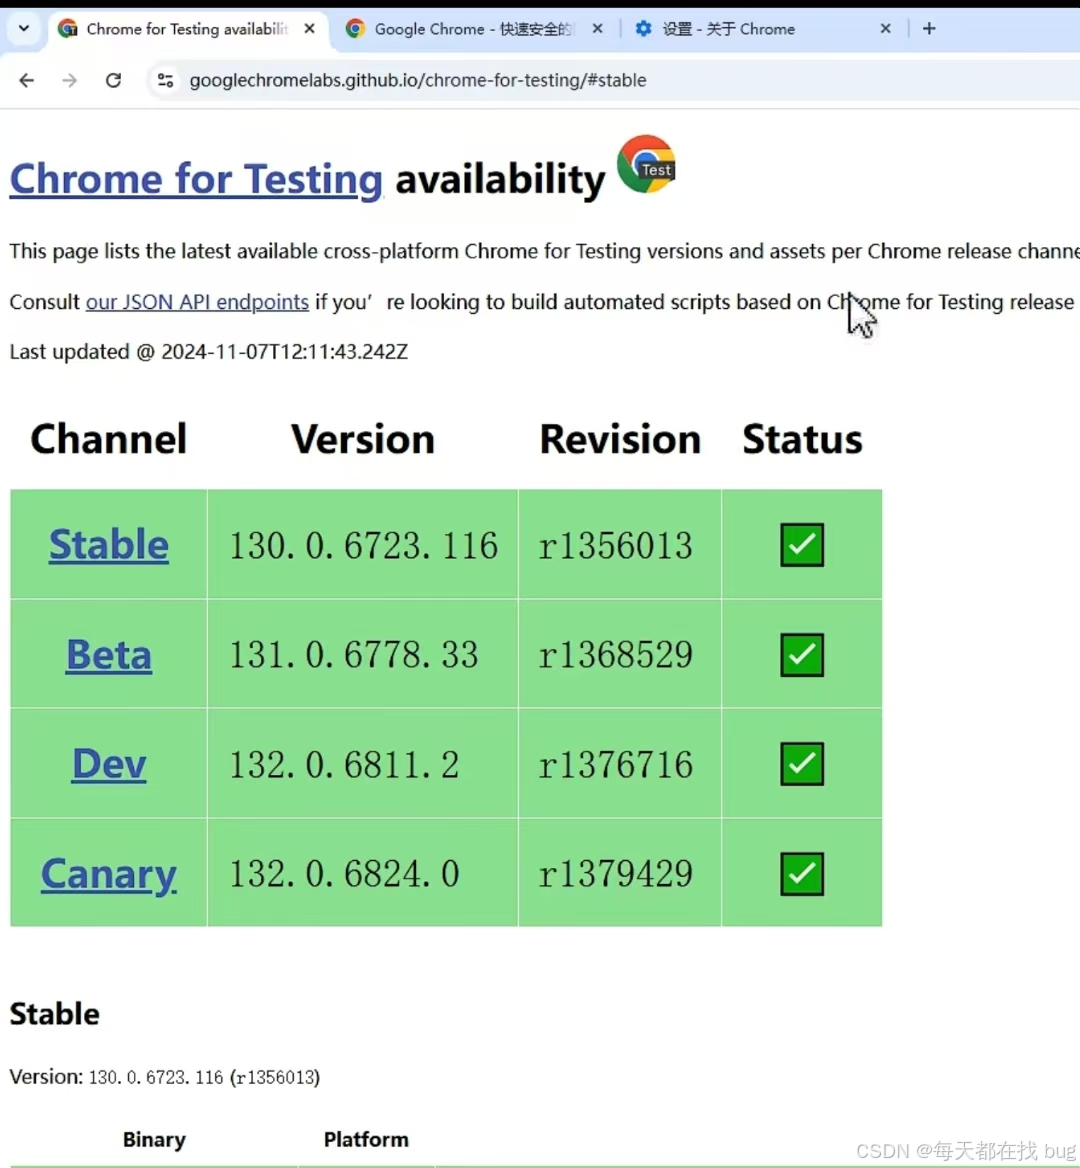The width and height of the screenshot is (1080, 1168).
Task: Open a new tab with plus button
Action: click(x=929, y=29)
